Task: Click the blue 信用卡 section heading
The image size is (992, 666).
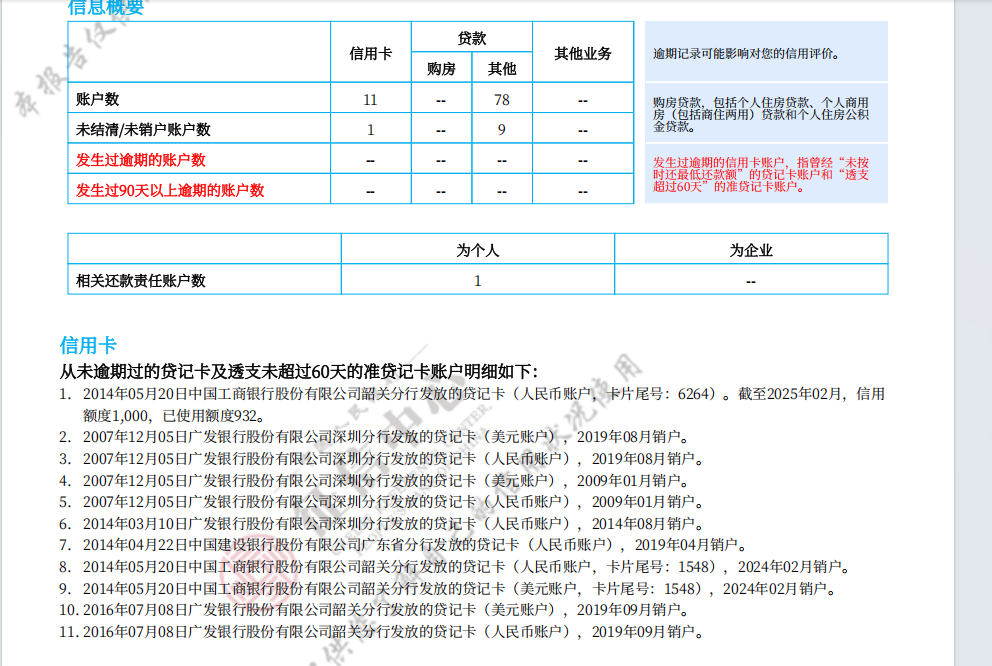Action: [x=88, y=345]
